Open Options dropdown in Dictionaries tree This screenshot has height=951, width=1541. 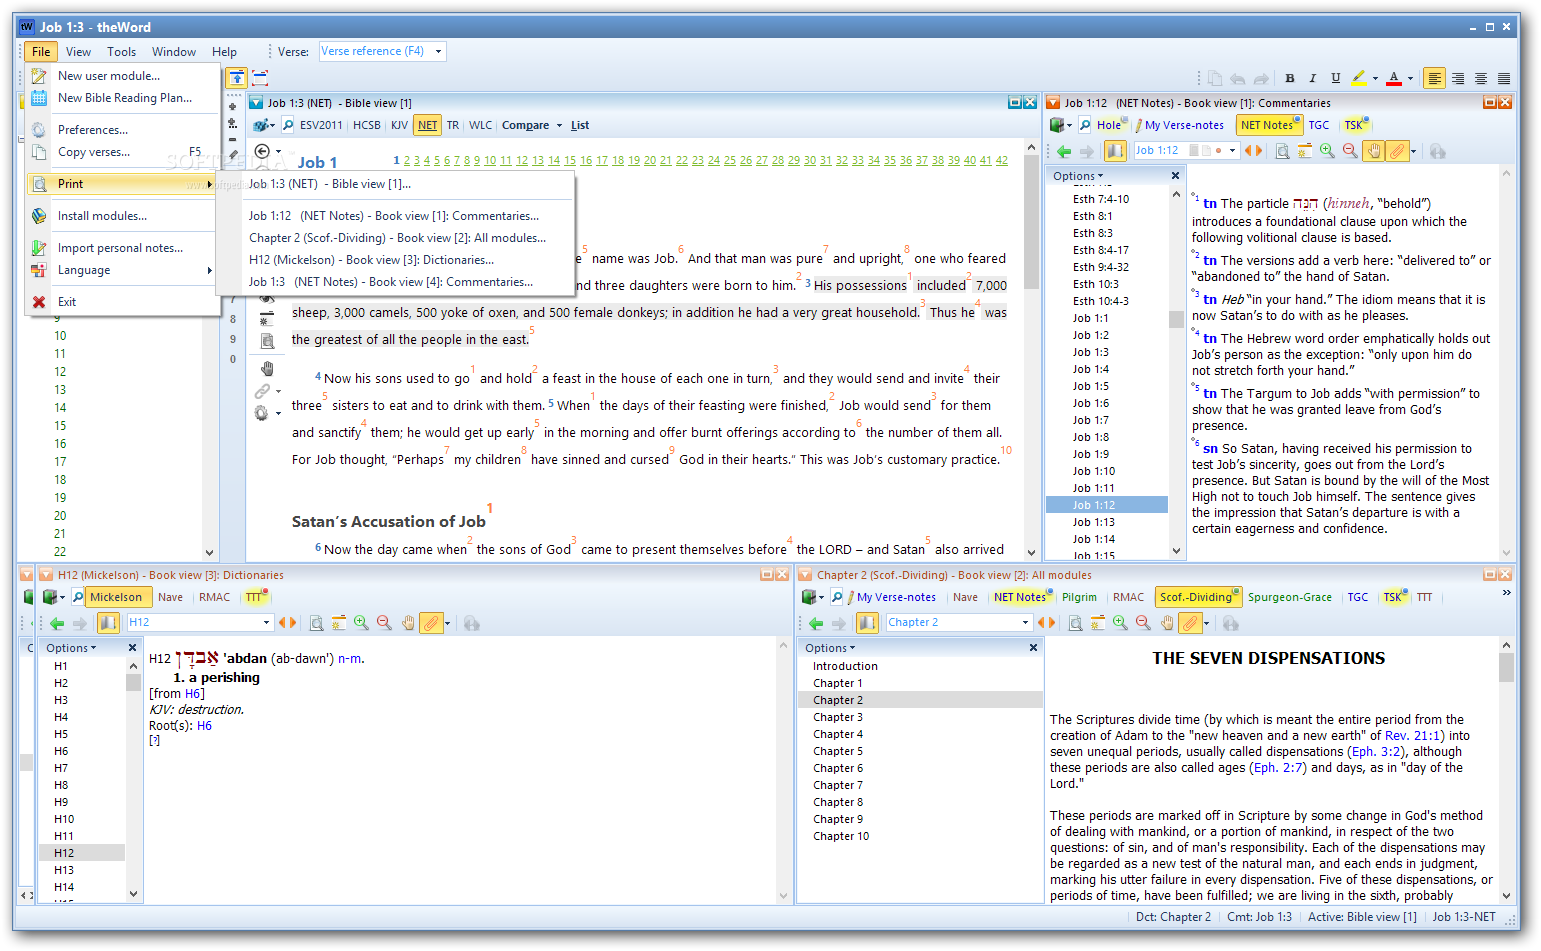[71, 648]
